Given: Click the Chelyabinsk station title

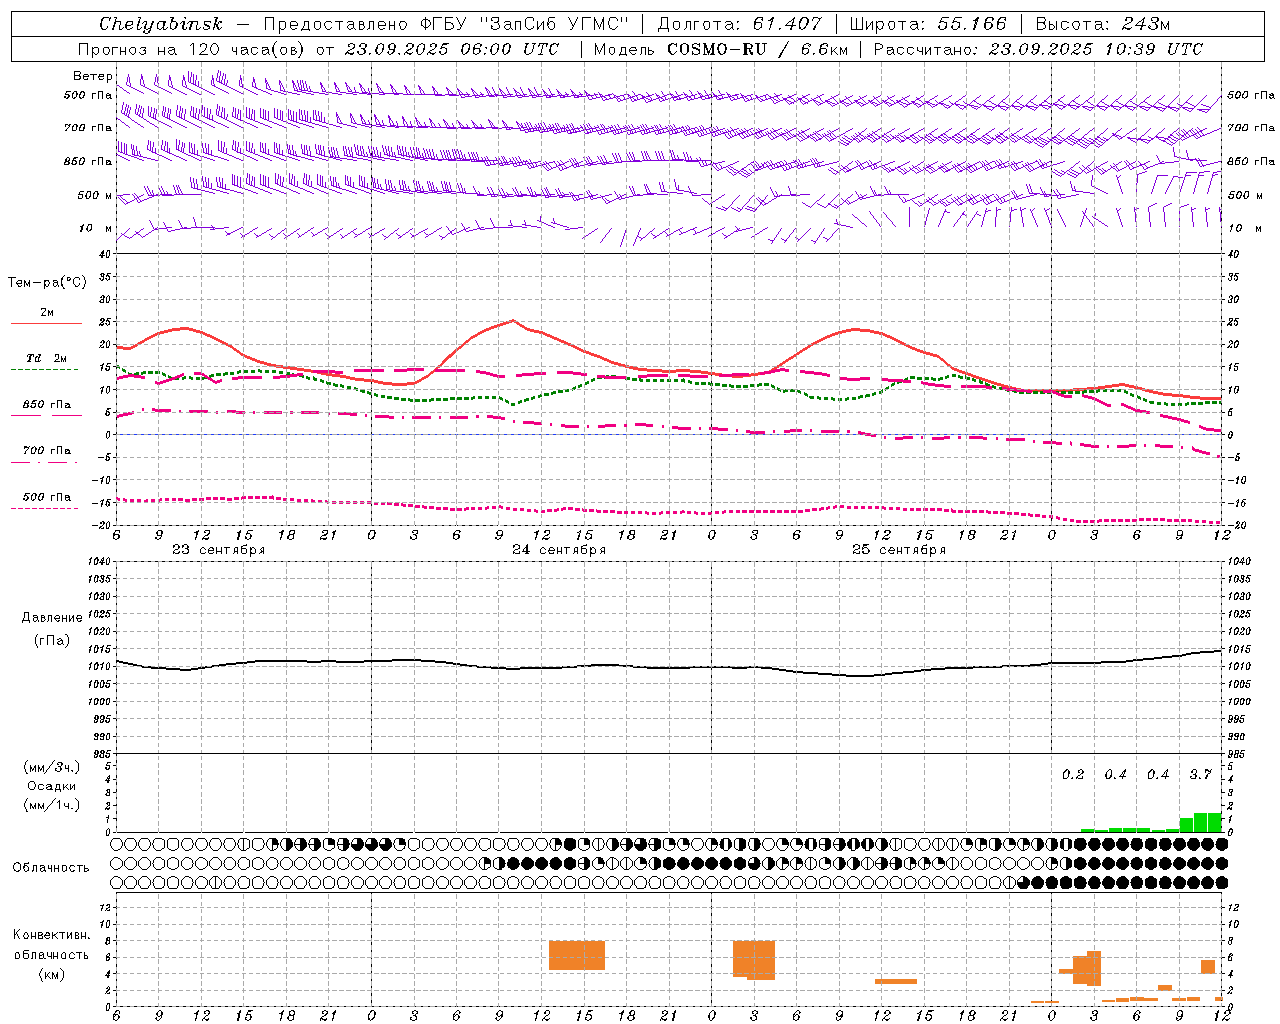Looking at the screenshot, I should click(161, 24).
